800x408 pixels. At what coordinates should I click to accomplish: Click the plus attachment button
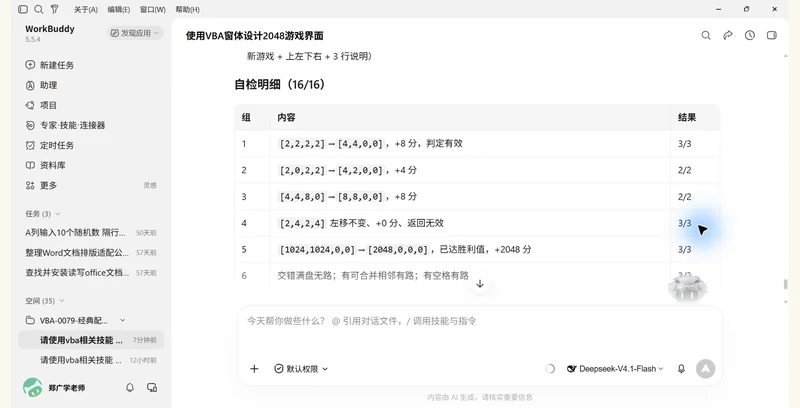click(x=254, y=369)
